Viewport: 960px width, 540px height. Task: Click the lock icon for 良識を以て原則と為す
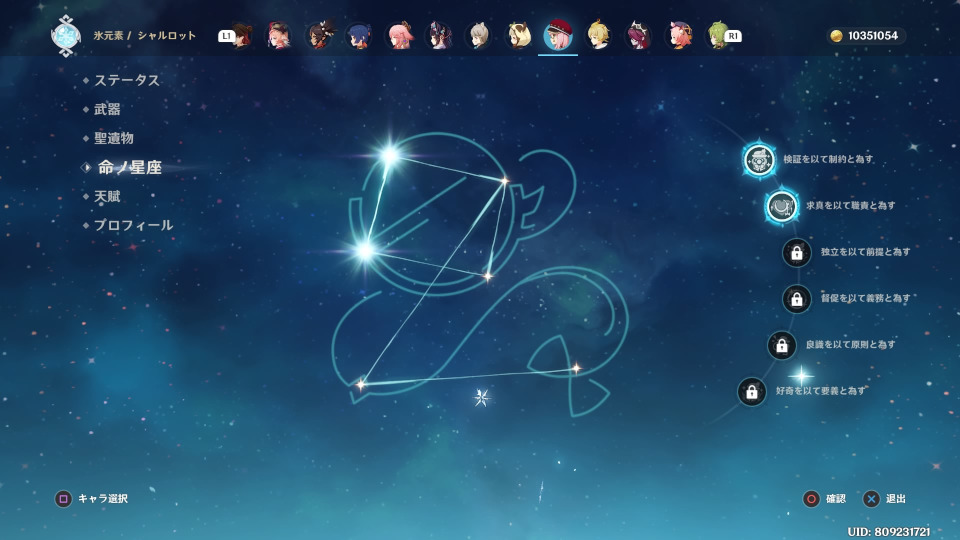coord(782,345)
